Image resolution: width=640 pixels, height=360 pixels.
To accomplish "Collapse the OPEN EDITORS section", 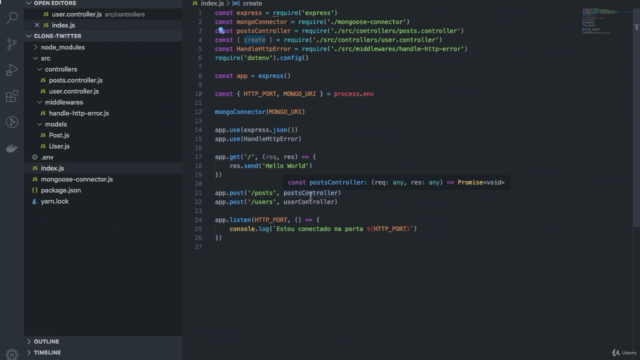I will click(x=55, y=3).
